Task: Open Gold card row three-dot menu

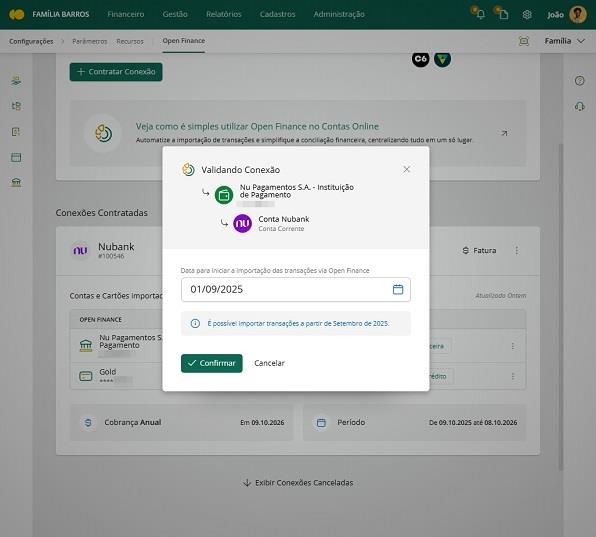Action: click(513, 376)
